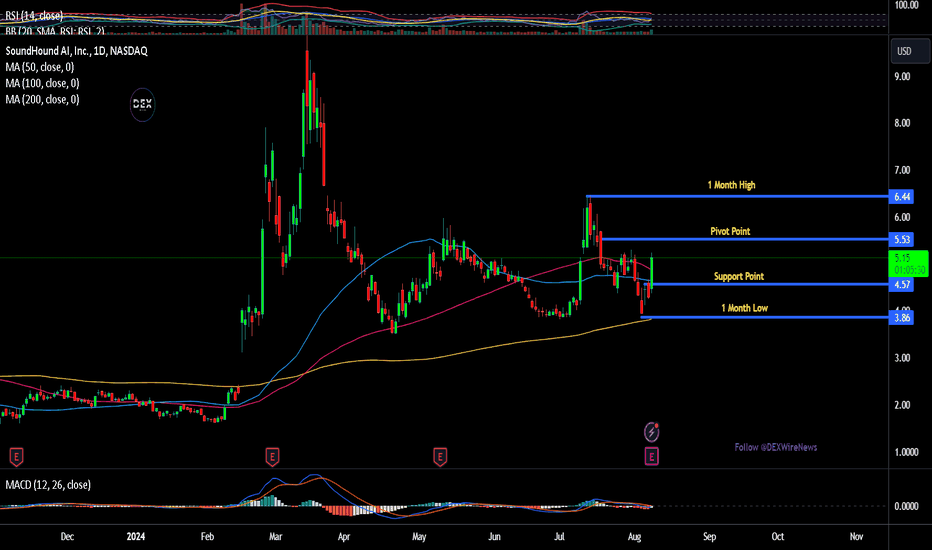The height and width of the screenshot is (550, 932).
Task: Click the 1 Month Low annotation text
Action: click(x=744, y=308)
